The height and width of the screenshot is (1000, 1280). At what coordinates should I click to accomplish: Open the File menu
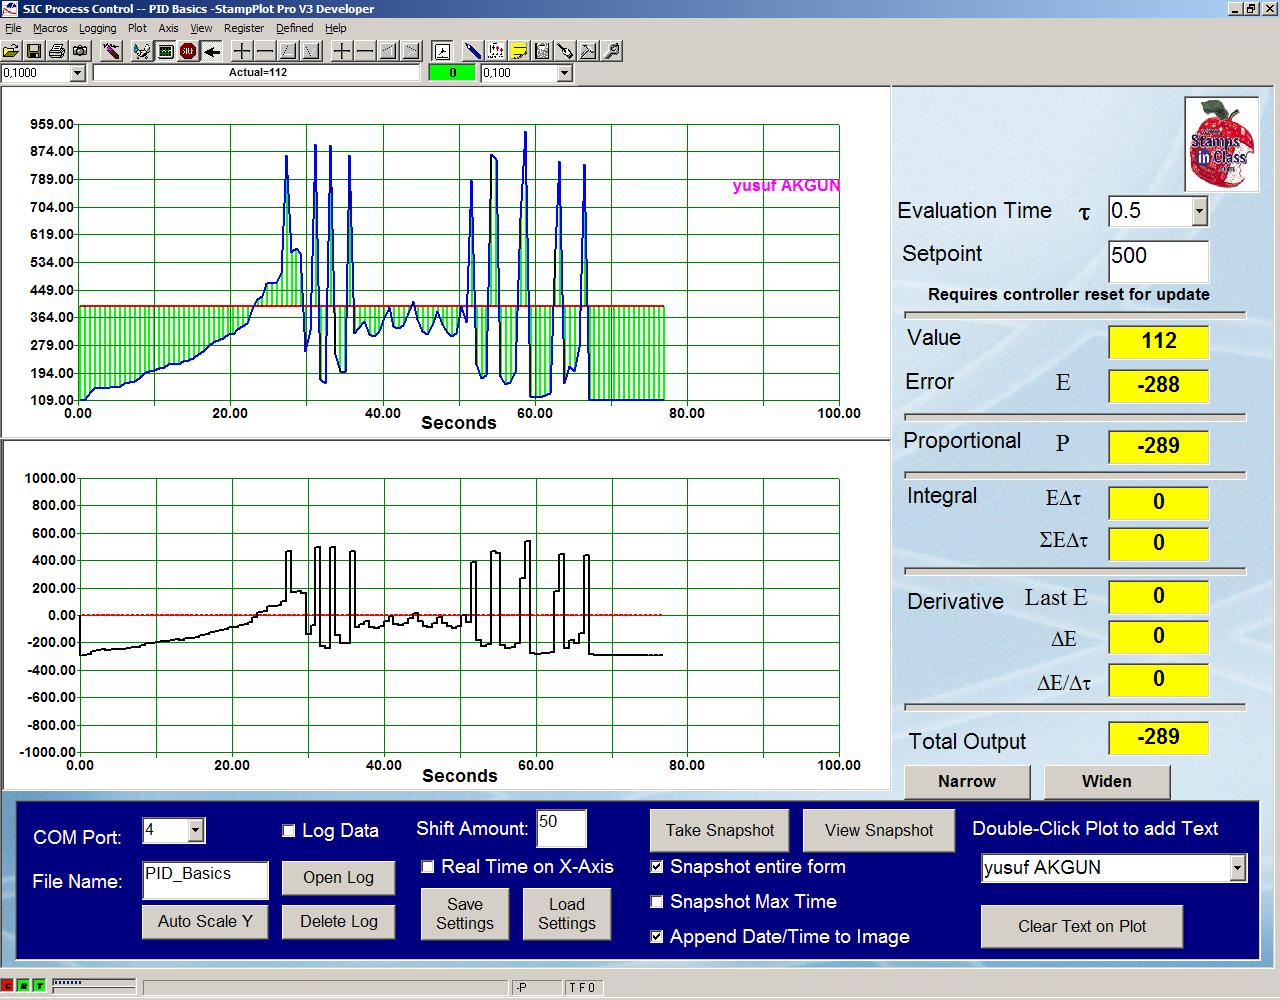tap(13, 28)
